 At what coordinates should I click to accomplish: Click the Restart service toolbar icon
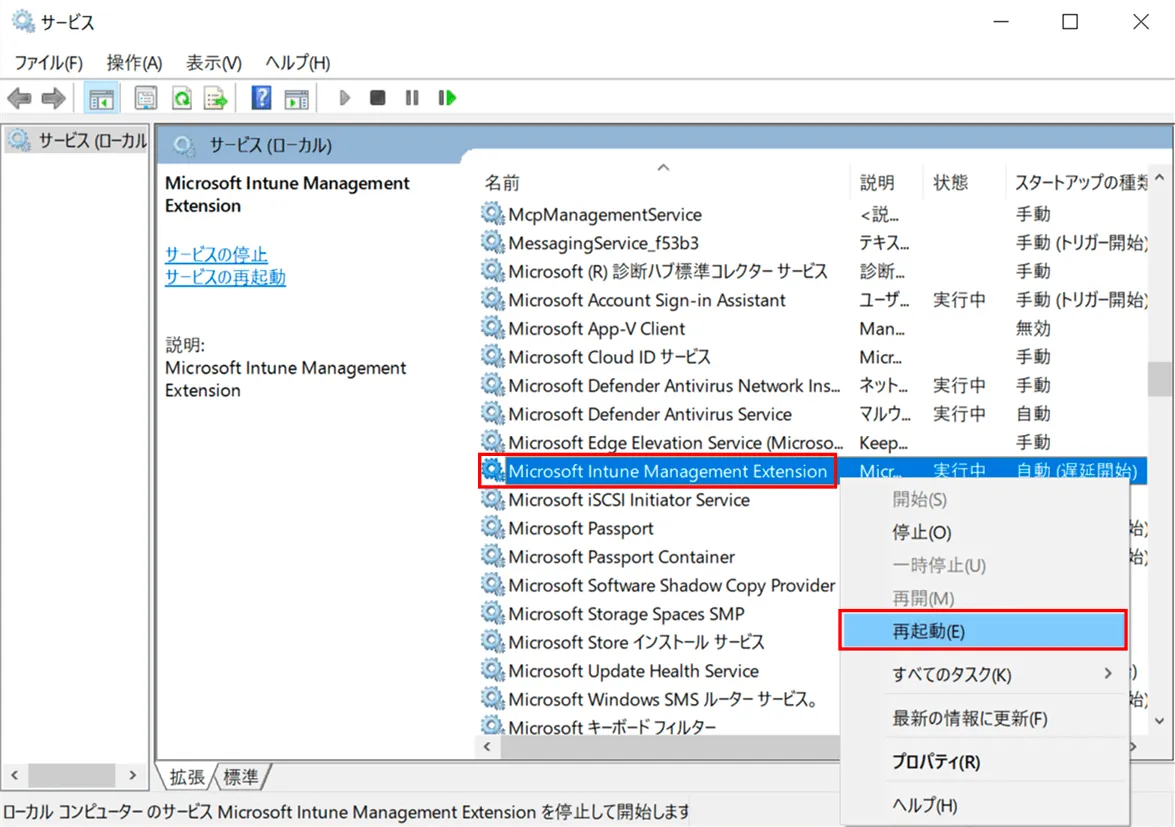coord(447,98)
